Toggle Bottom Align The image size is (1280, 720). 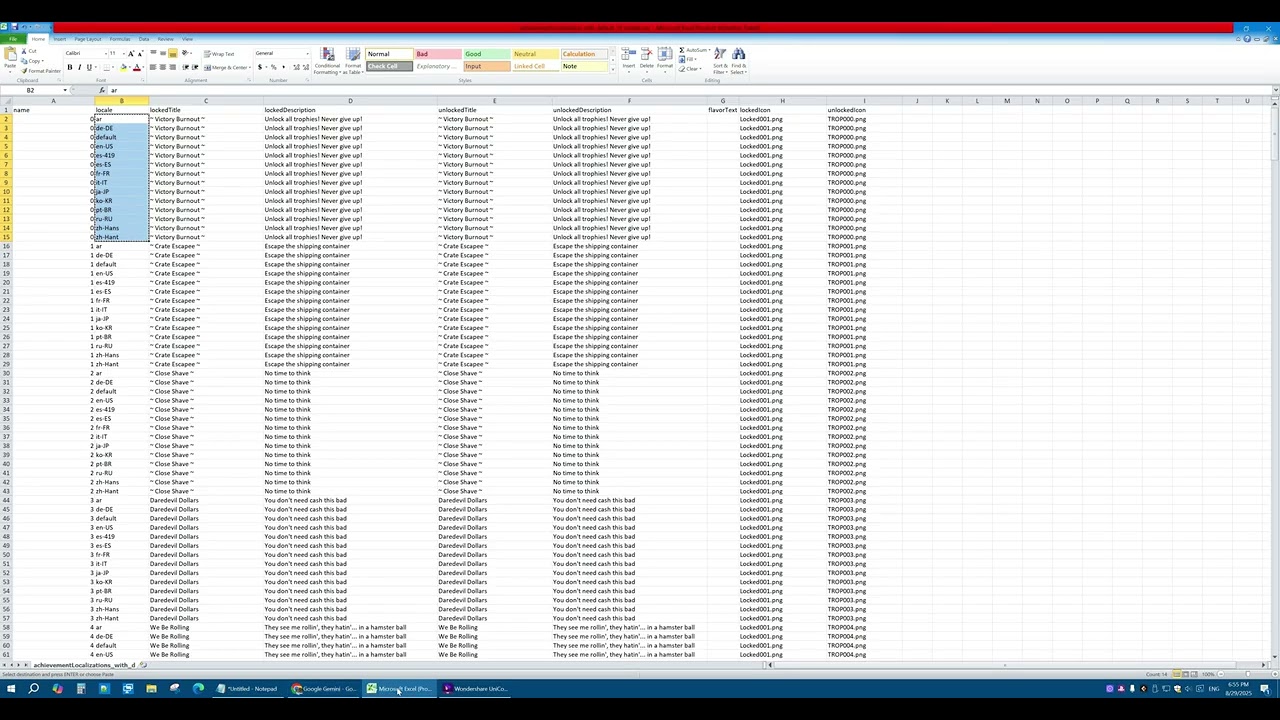tap(173, 53)
